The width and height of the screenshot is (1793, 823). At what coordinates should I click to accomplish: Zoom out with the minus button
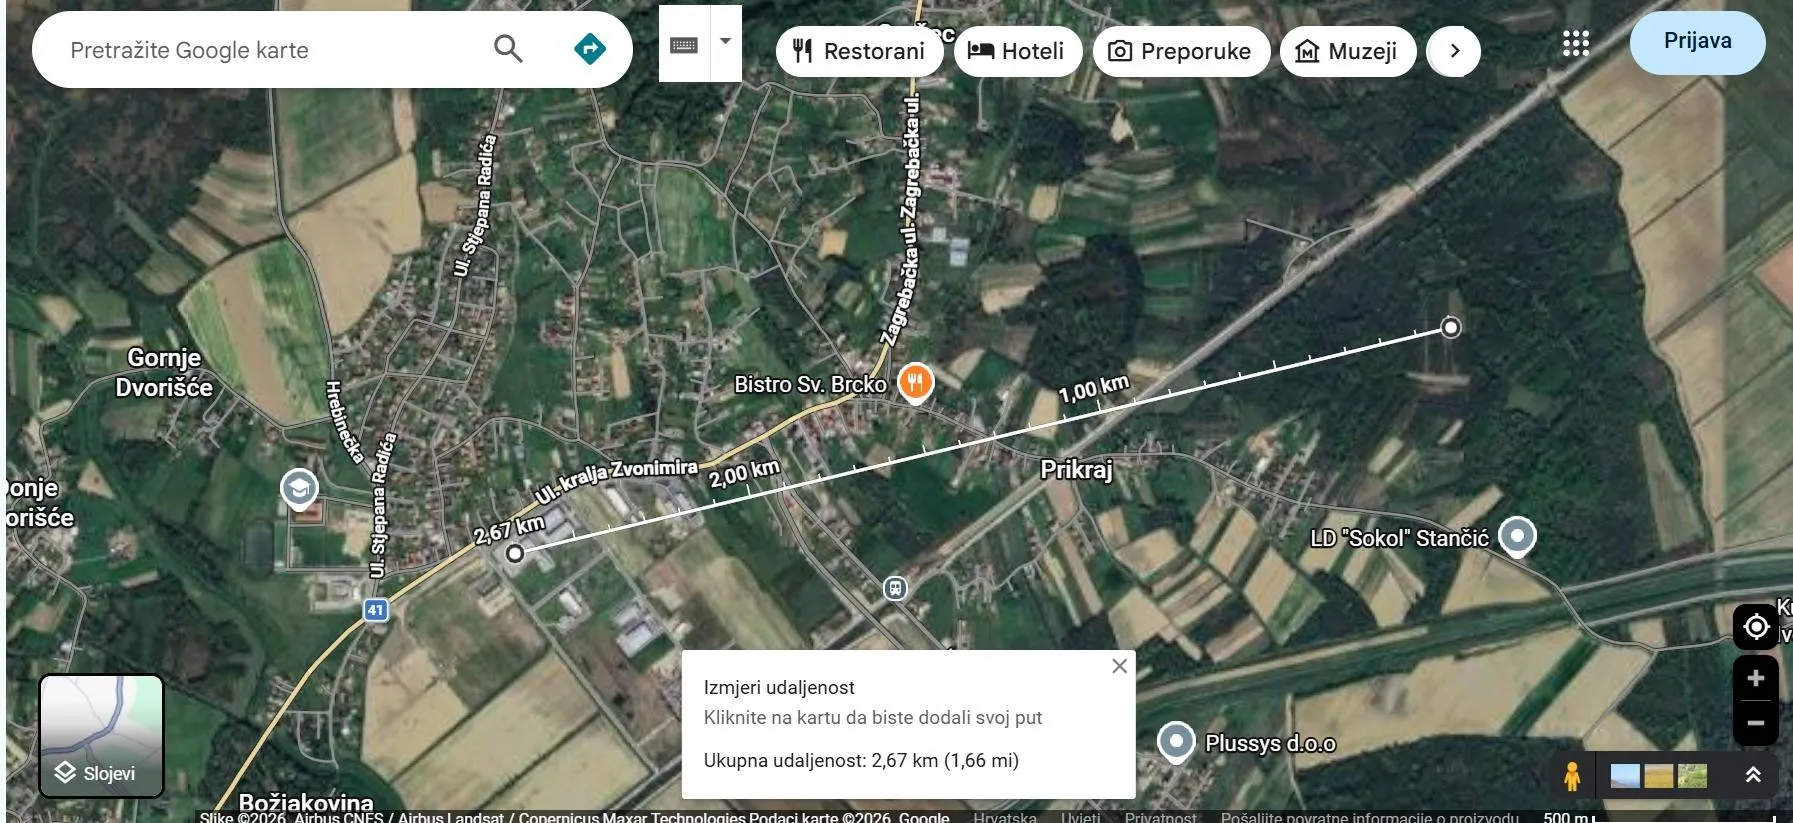pos(1755,722)
